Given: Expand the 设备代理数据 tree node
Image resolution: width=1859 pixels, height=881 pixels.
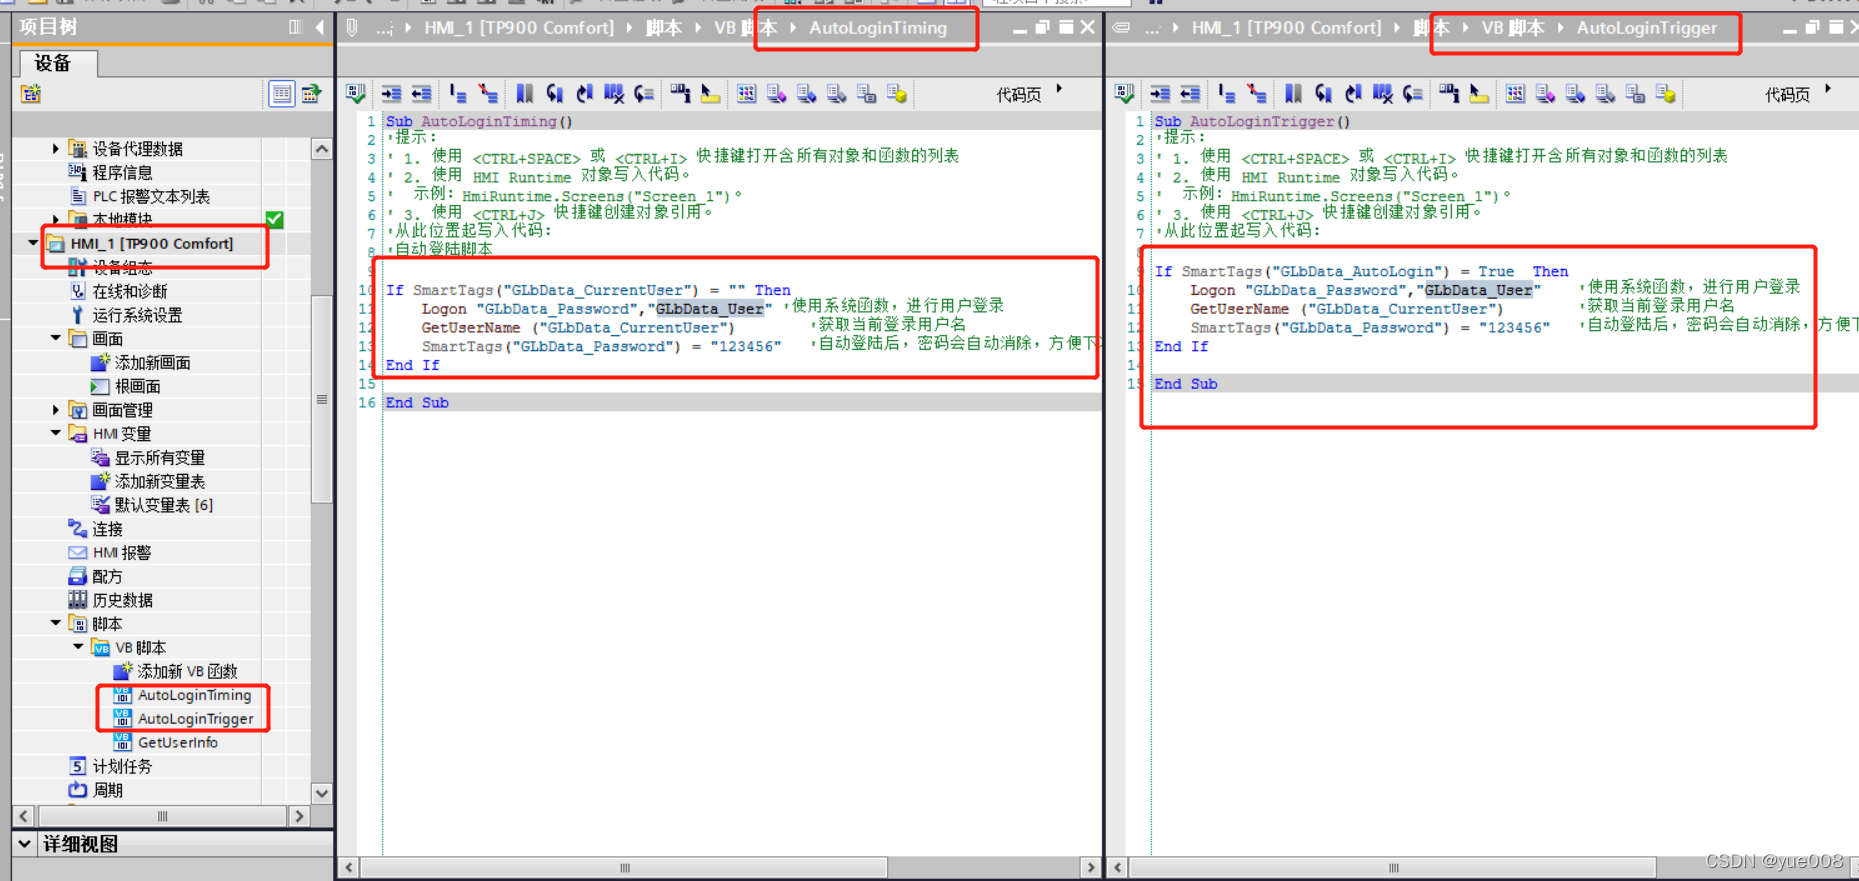Looking at the screenshot, I should pyautogui.click(x=56, y=148).
